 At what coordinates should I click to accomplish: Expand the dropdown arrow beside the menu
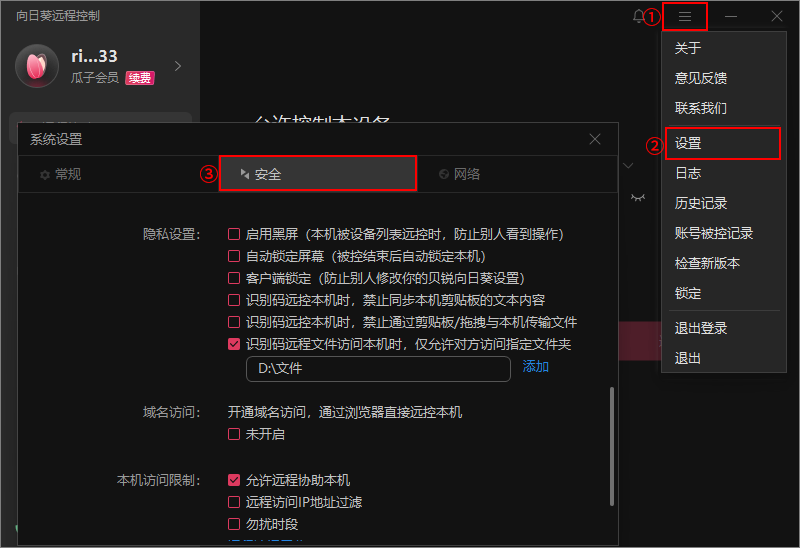click(629, 165)
